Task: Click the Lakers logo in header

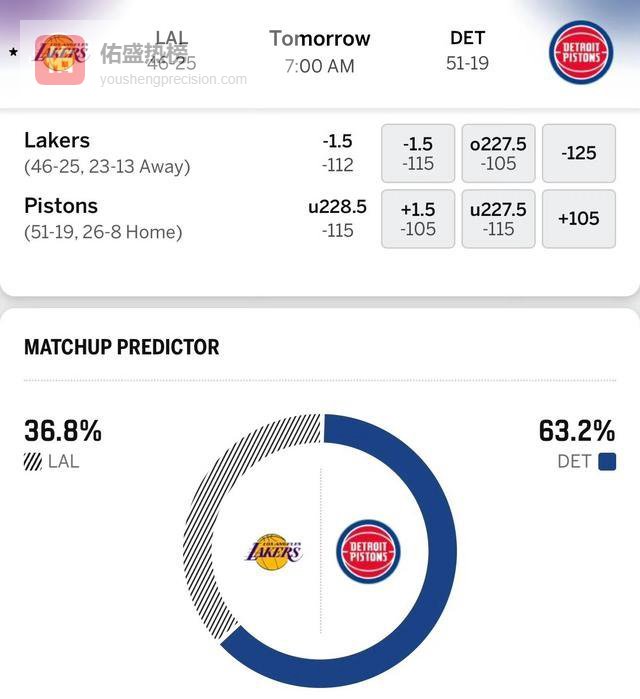Action: (60, 54)
